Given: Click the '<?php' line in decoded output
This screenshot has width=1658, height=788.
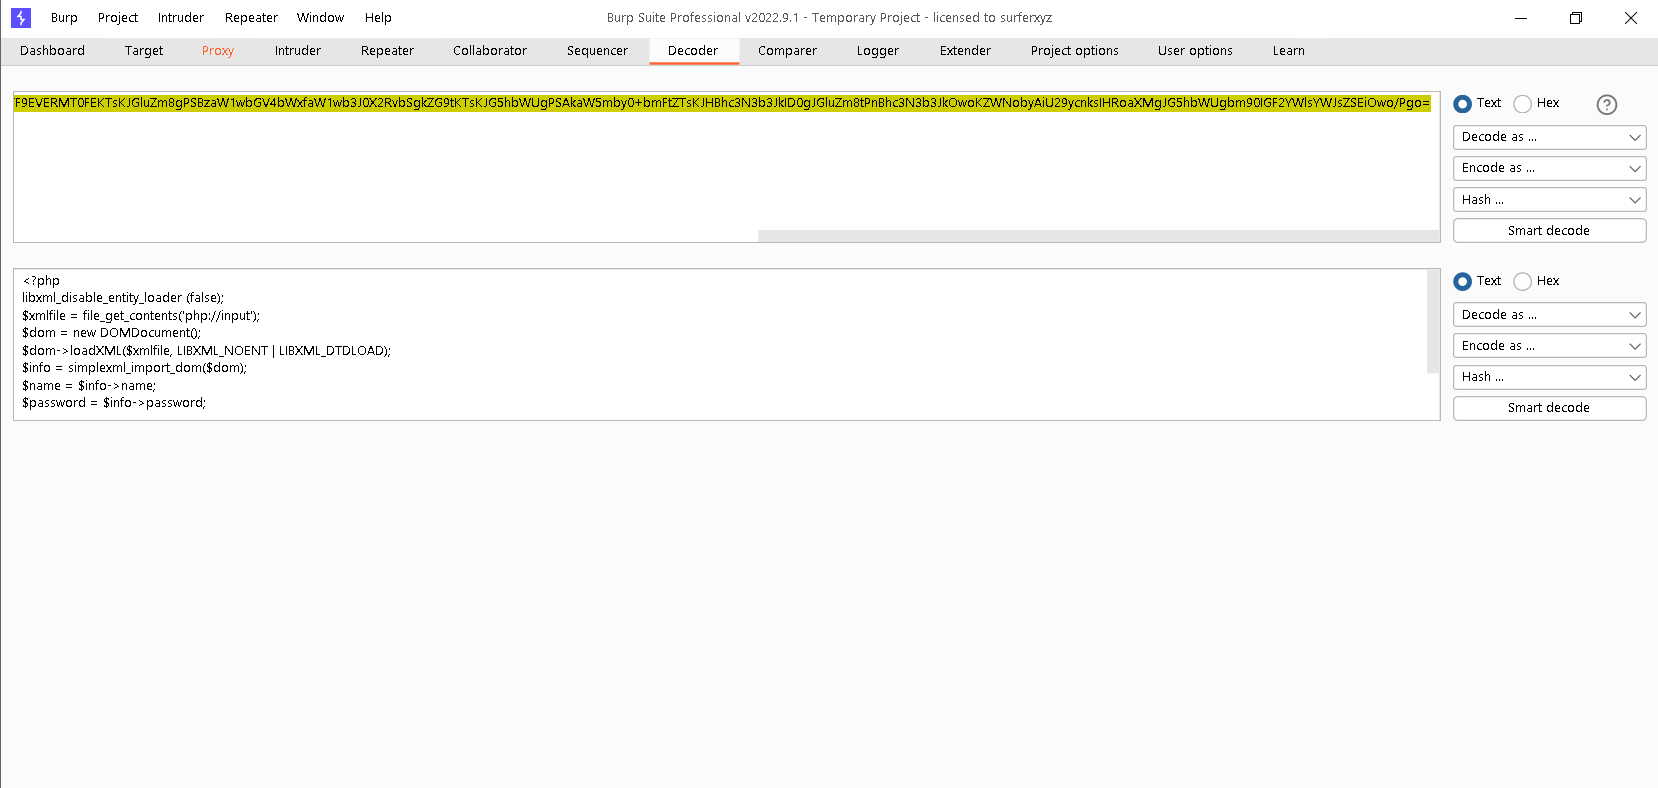Looking at the screenshot, I should pyautogui.click(x=41, y=281).
